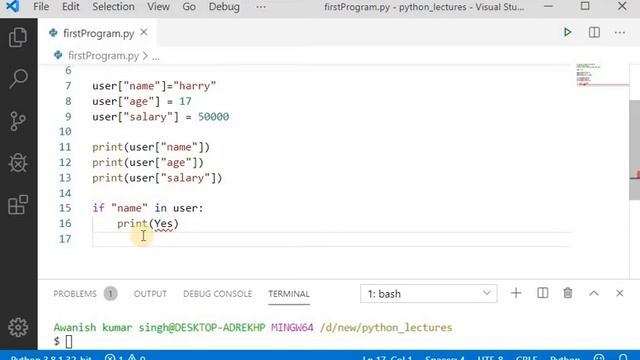Click the text "harry" on line 7
Image resolution: width=640 pixels, height=360 pixels.
click(195, 86)
